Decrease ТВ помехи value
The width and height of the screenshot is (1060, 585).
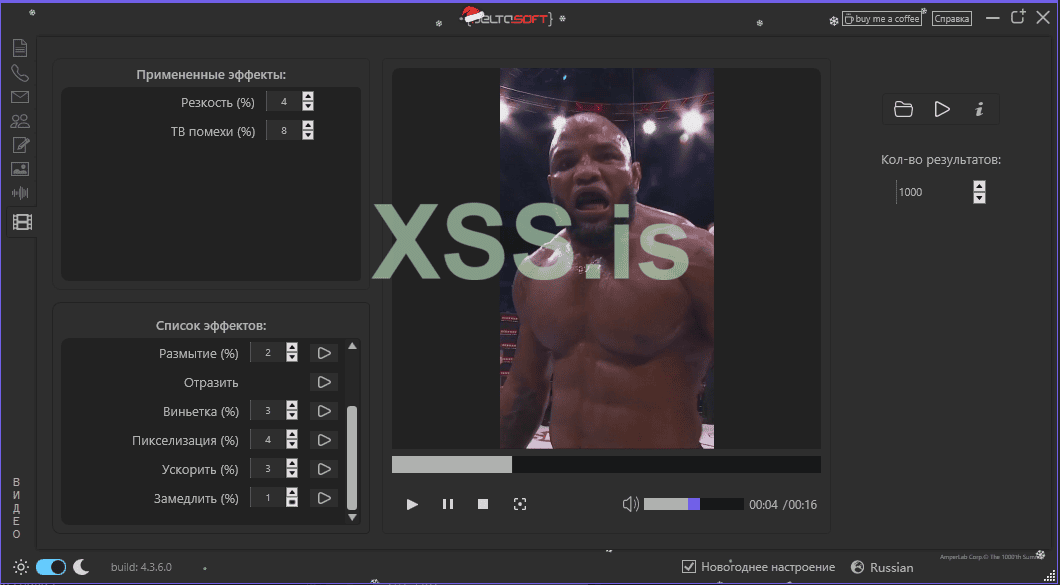tap(308, 135)
